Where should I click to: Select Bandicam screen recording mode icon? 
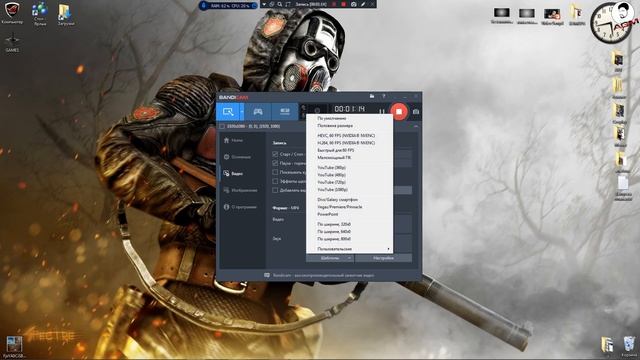228,111
